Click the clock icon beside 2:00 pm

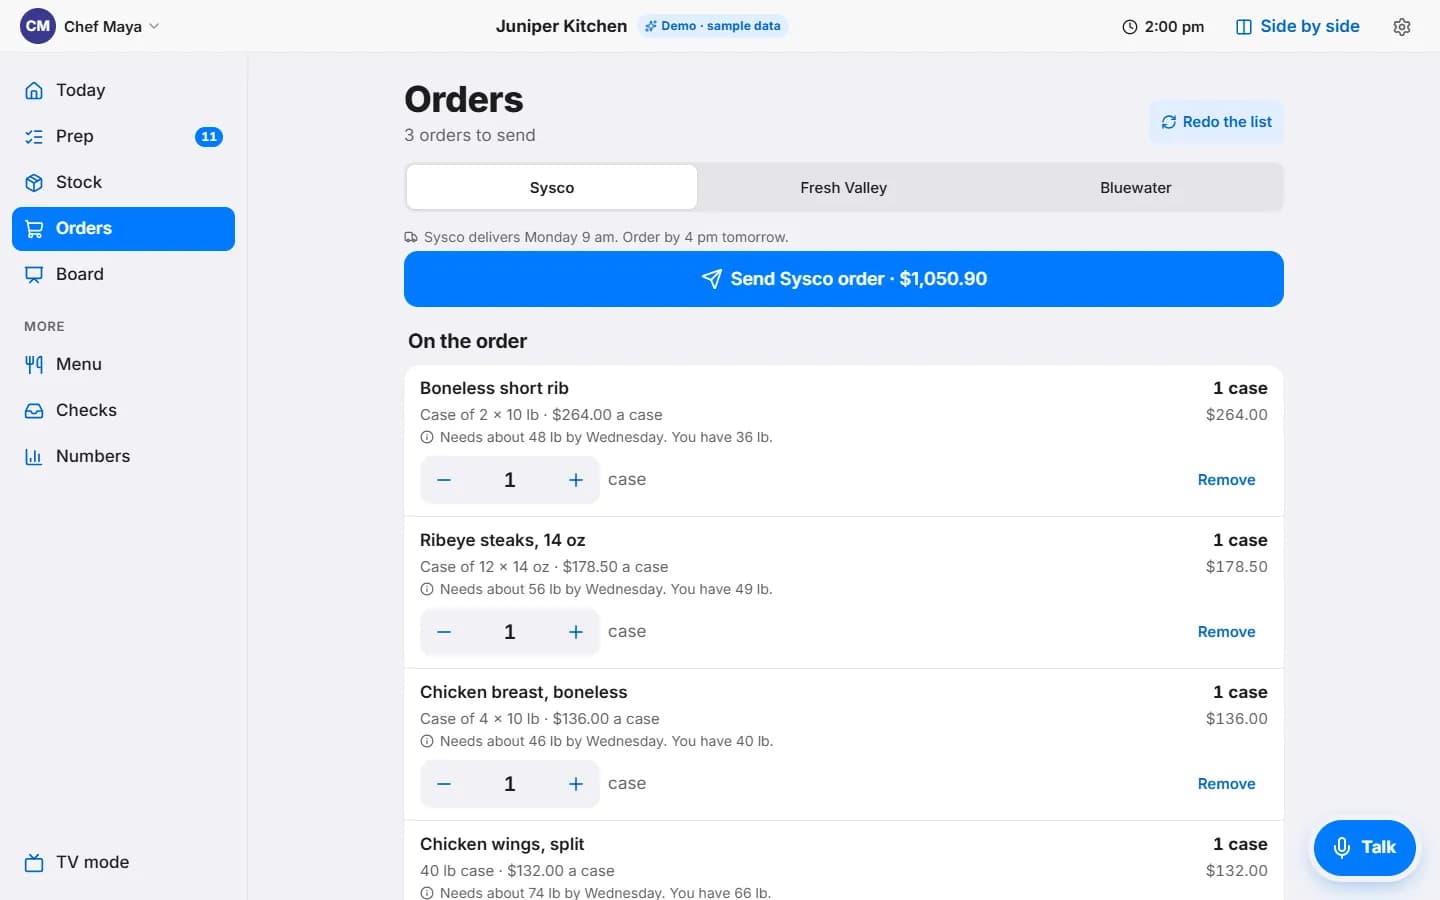click(x=1130, y=27)
